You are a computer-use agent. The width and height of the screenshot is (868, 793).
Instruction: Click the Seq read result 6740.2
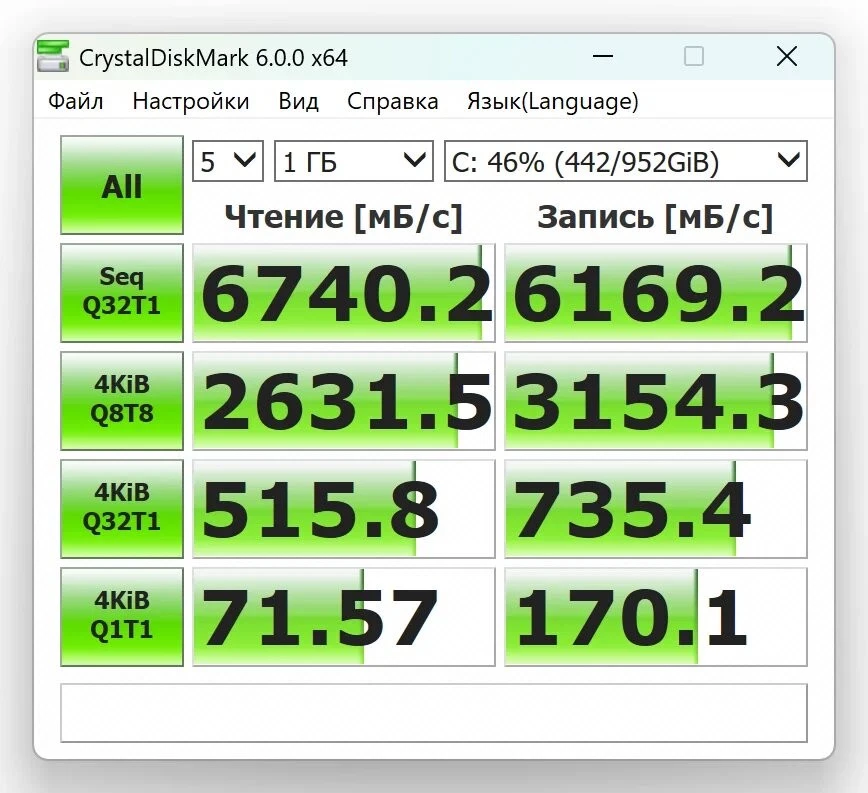(x=344, y=293)
